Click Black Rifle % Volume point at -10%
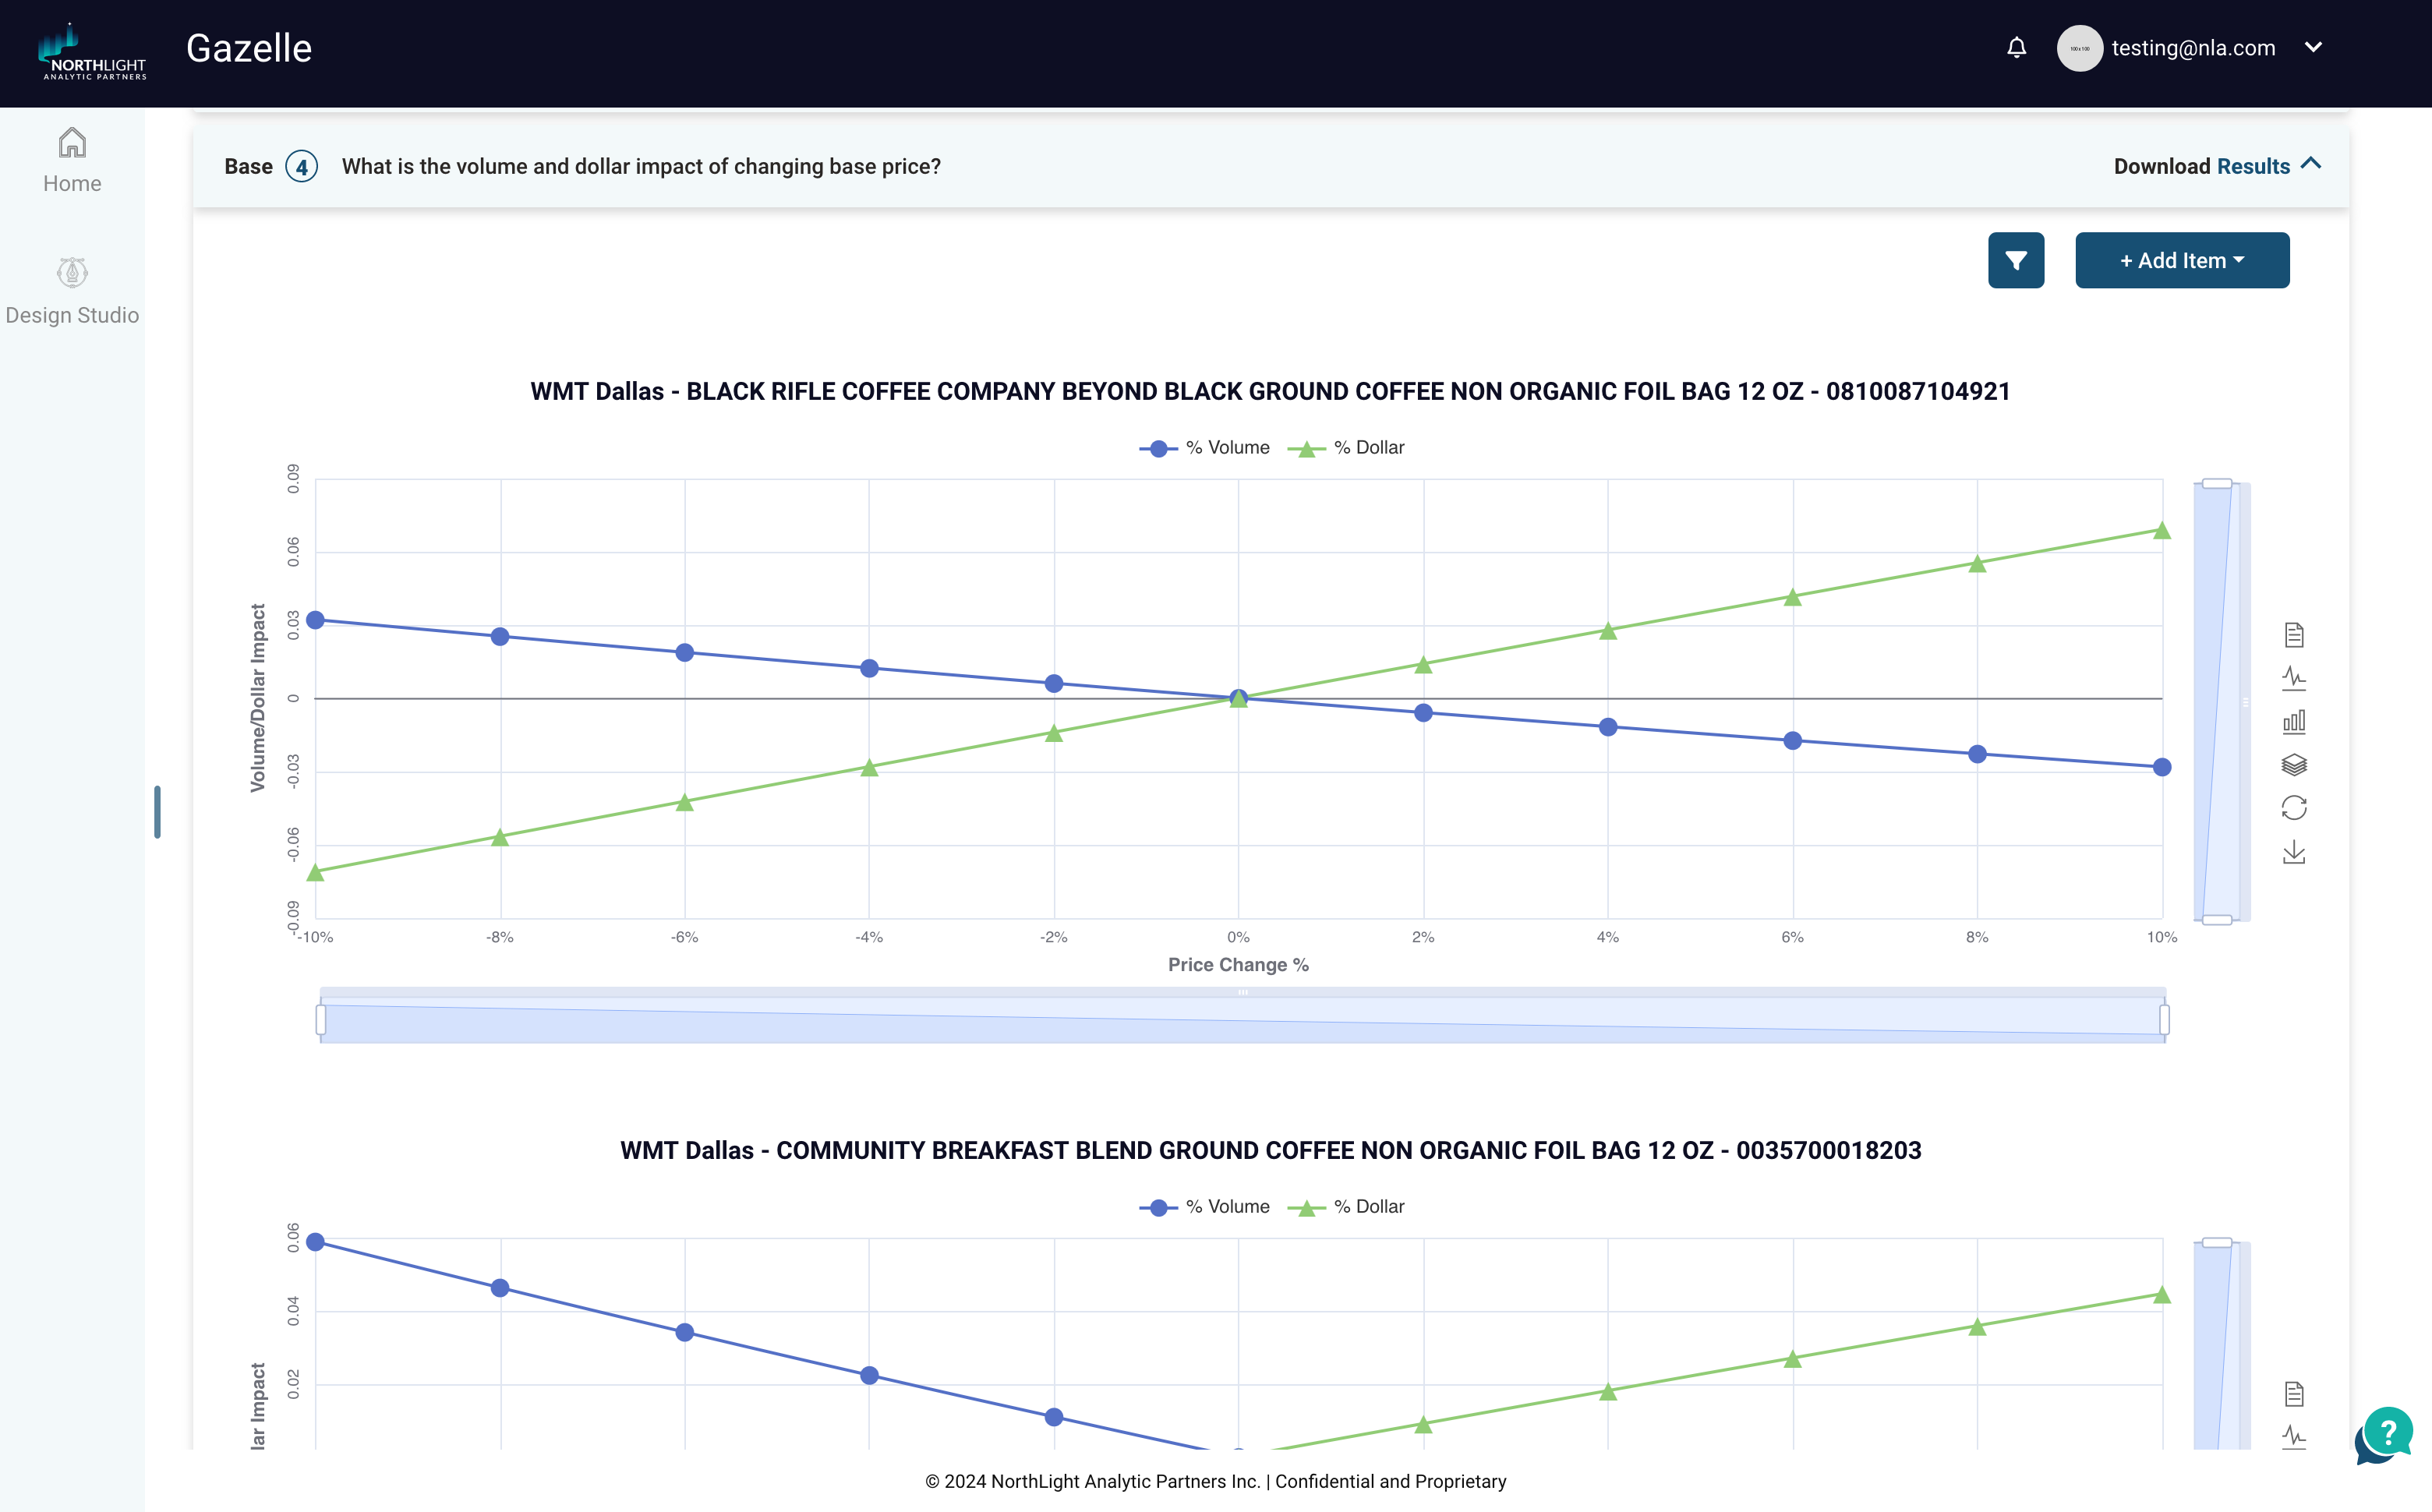2432x1512 pixels. [315, 620]
